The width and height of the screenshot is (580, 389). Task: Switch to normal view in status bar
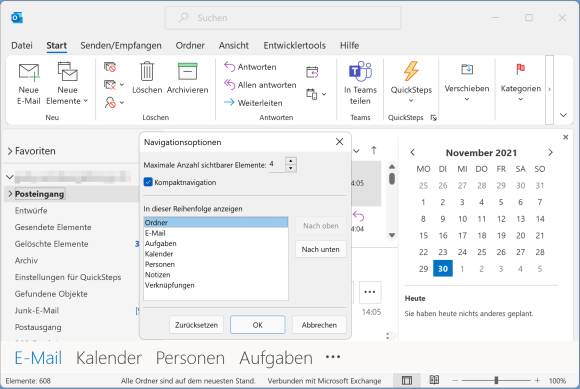point(407,380)
